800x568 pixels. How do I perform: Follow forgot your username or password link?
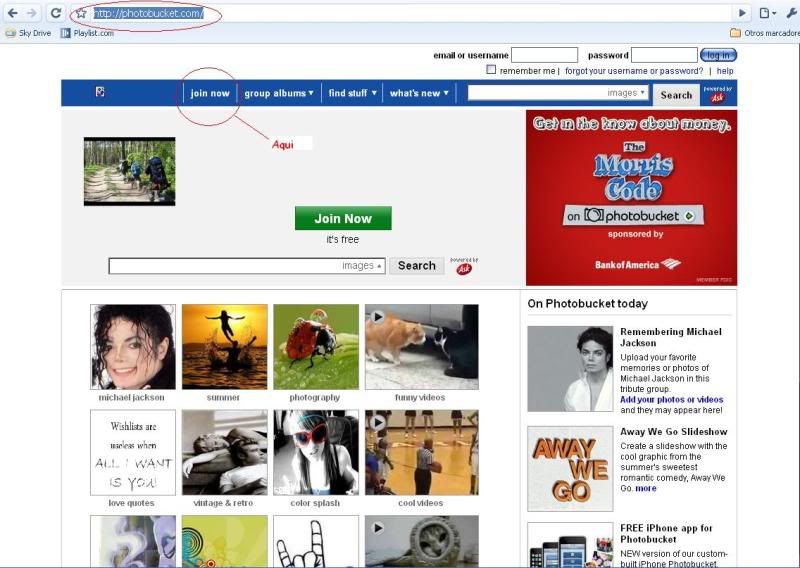click(x=633, y=71)
